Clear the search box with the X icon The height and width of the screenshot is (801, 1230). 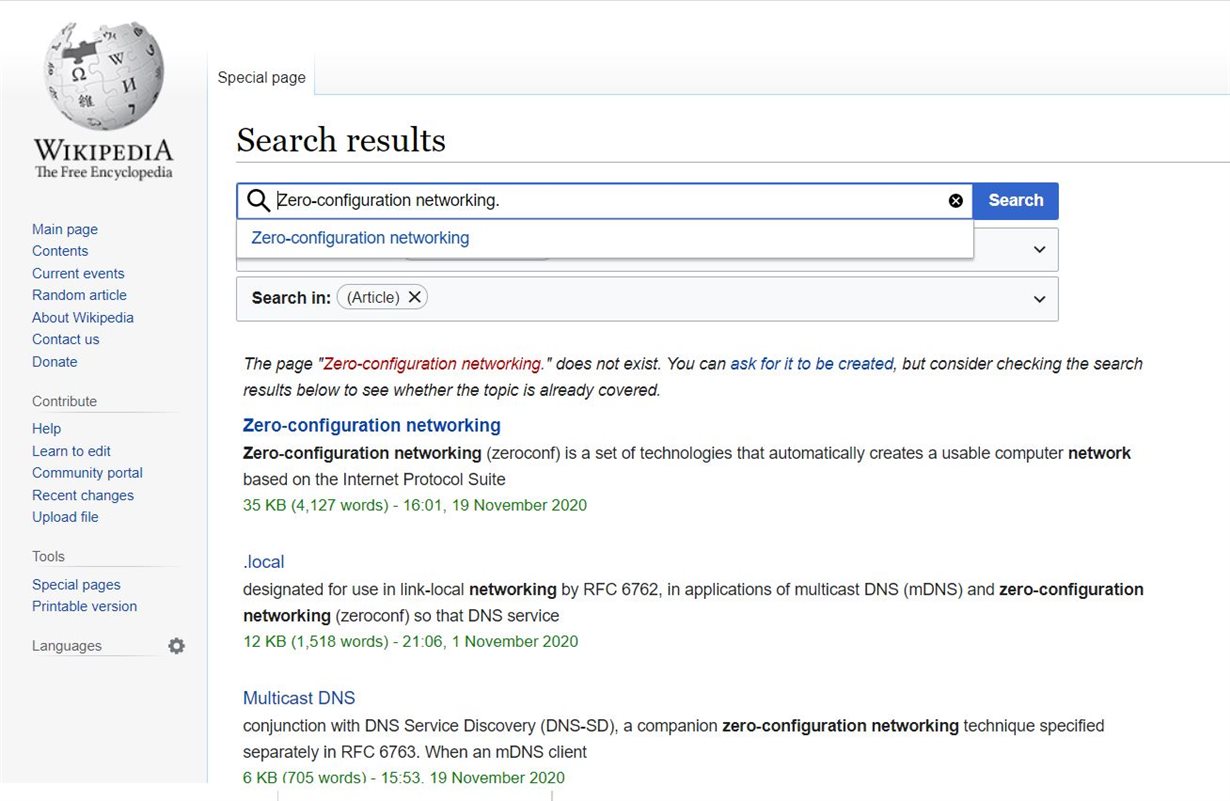955,201
